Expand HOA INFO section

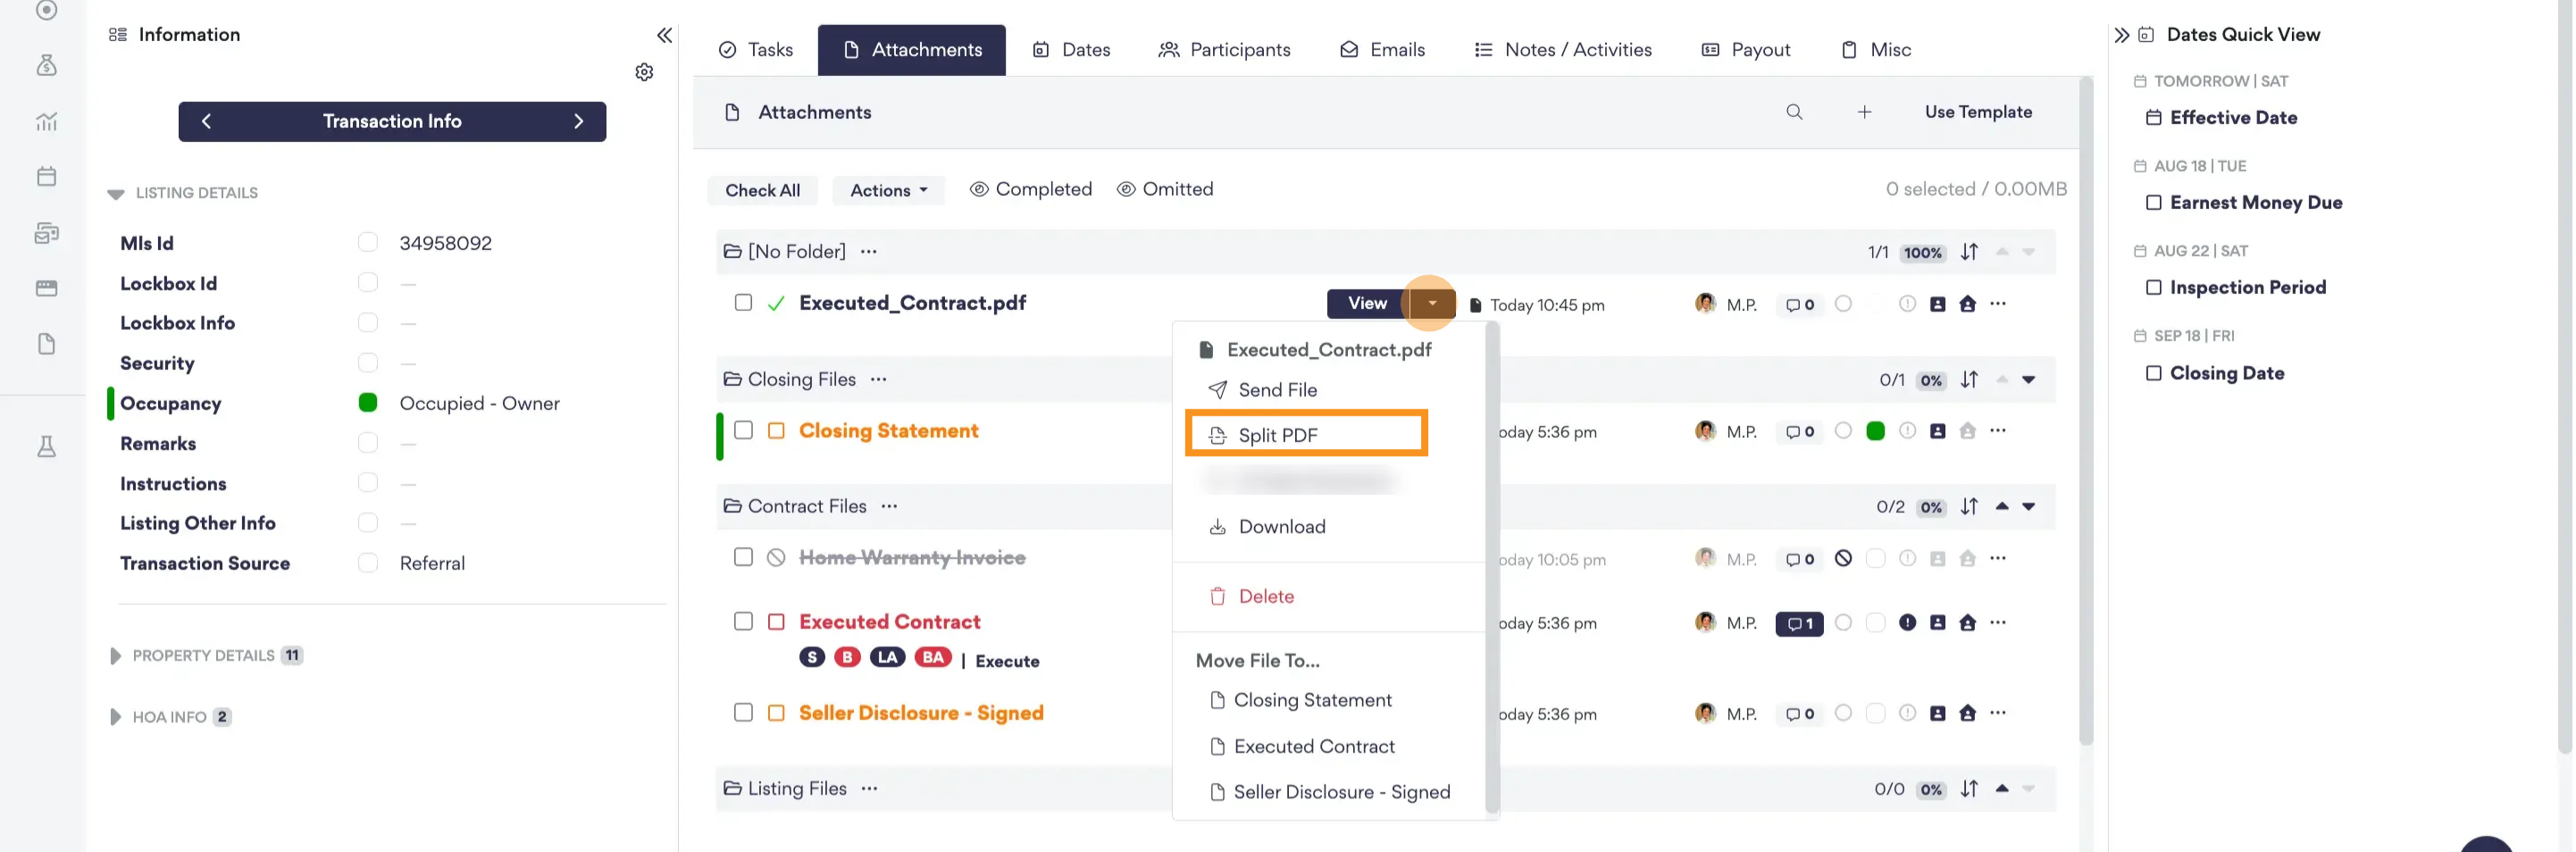coord(115,717)
